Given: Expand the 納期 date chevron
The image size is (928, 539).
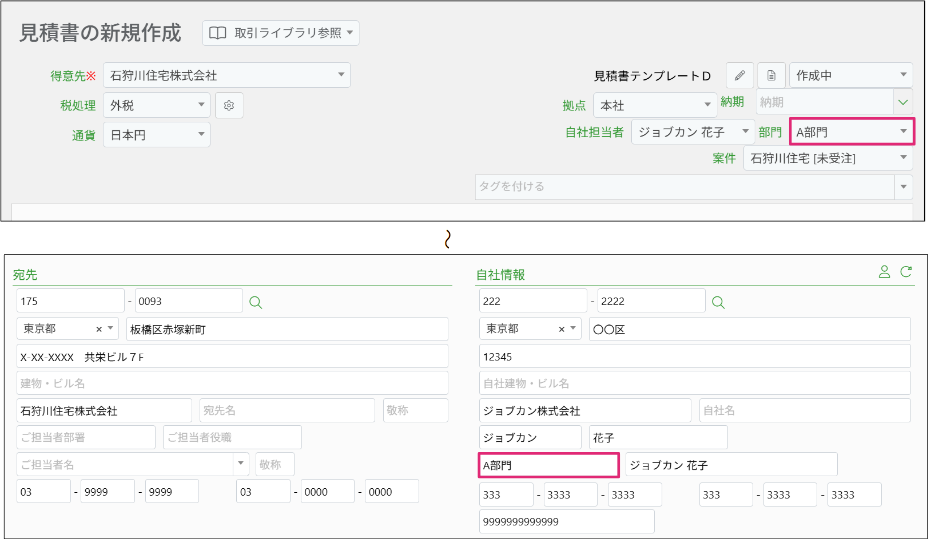Looking at the screenshot, I should click(903, 102).
